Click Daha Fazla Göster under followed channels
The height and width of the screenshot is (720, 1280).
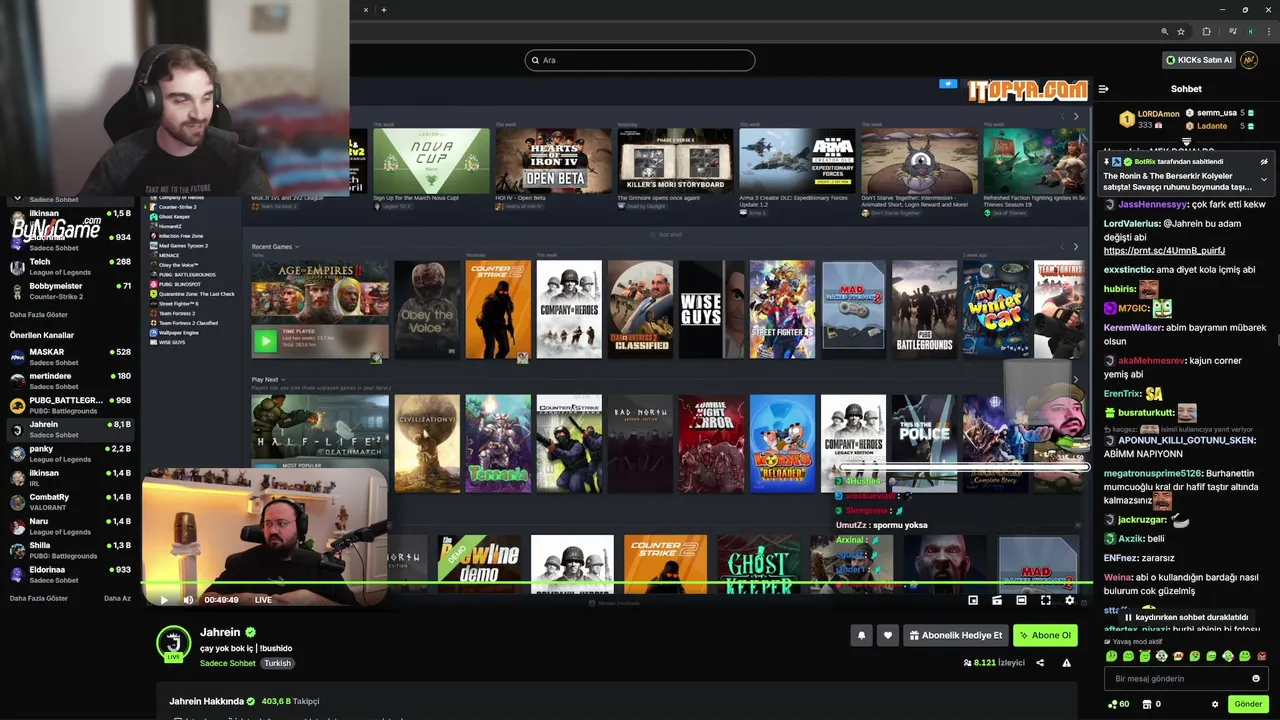click(39, 314)
